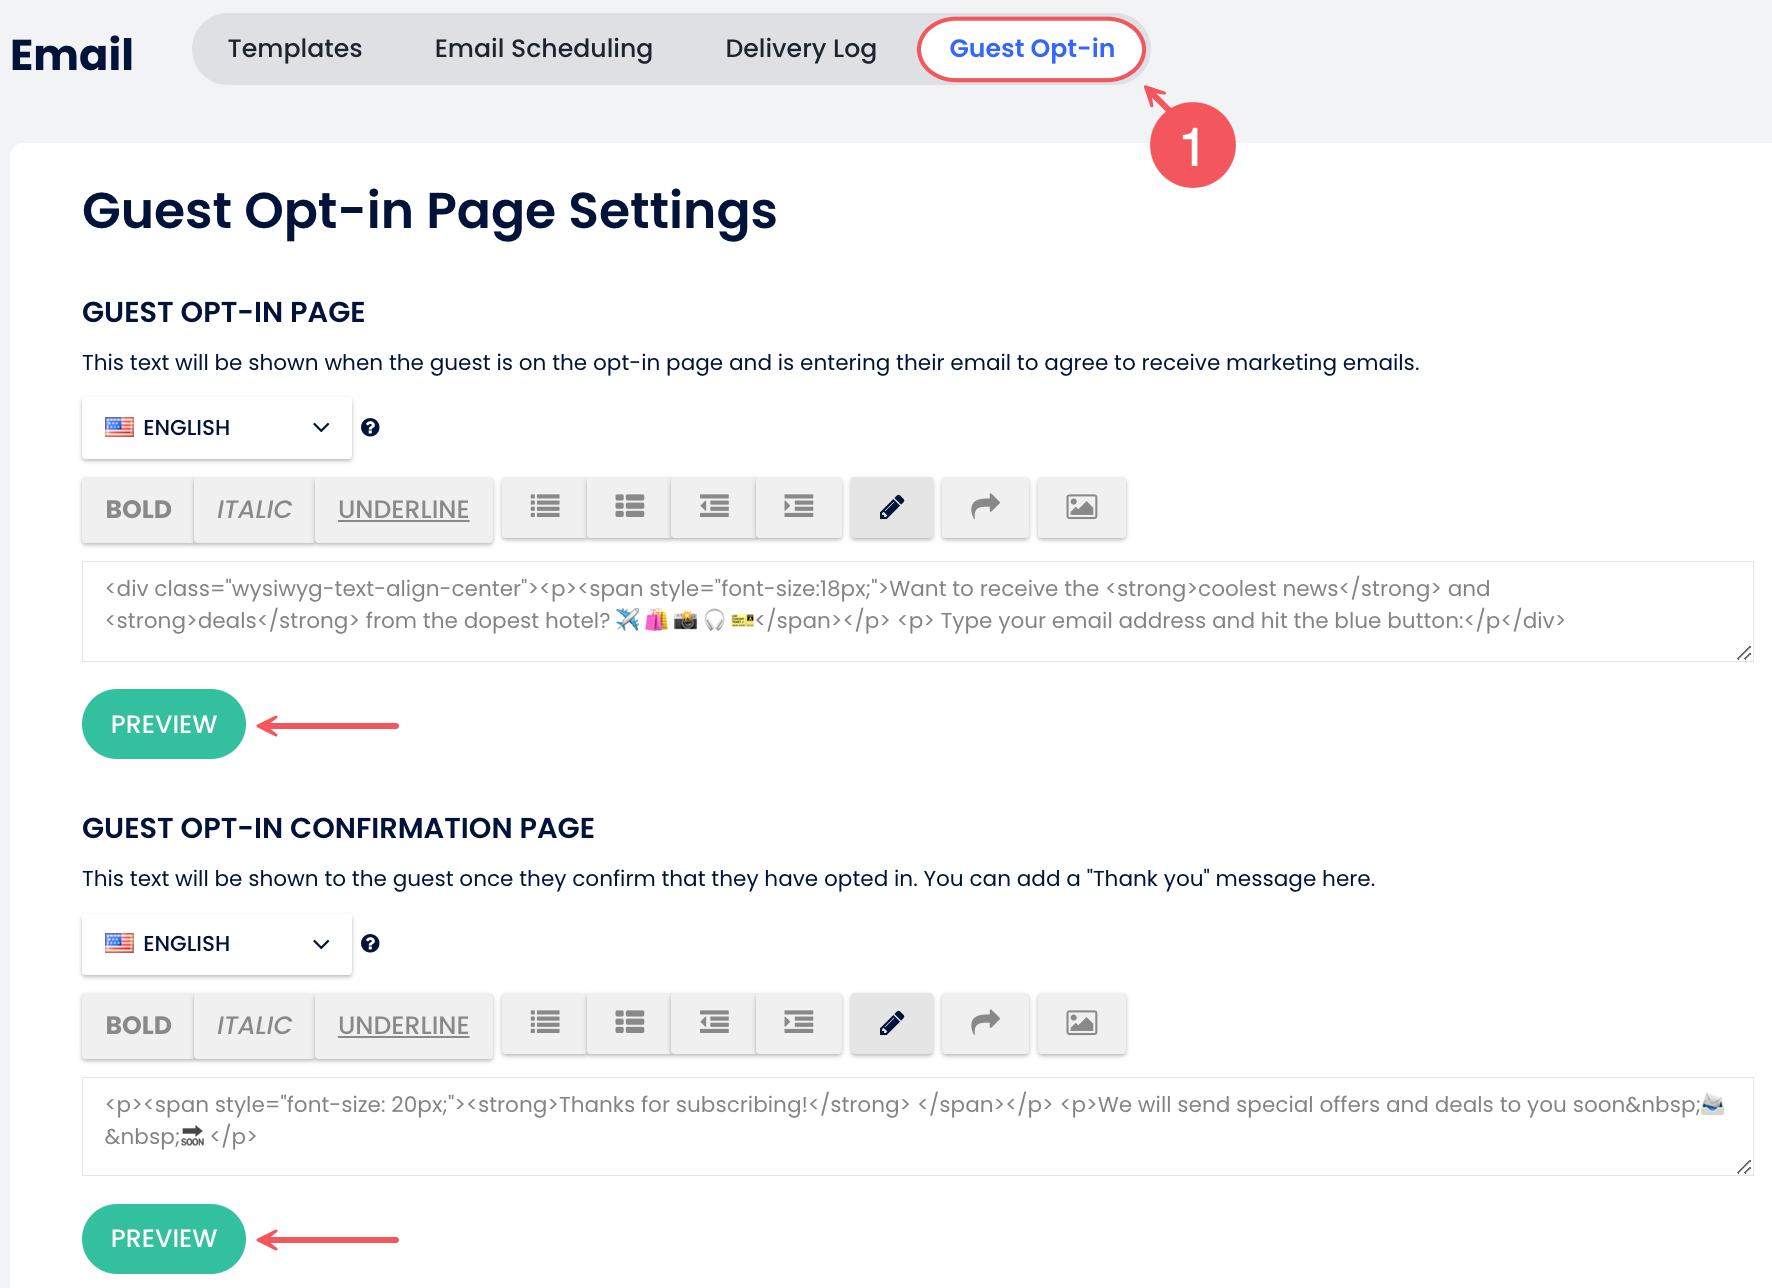This screenshot has height=1288, width=1772.
Task: Expand the English dropdown under Guest Opt-in Page
Action: [217, 428]
